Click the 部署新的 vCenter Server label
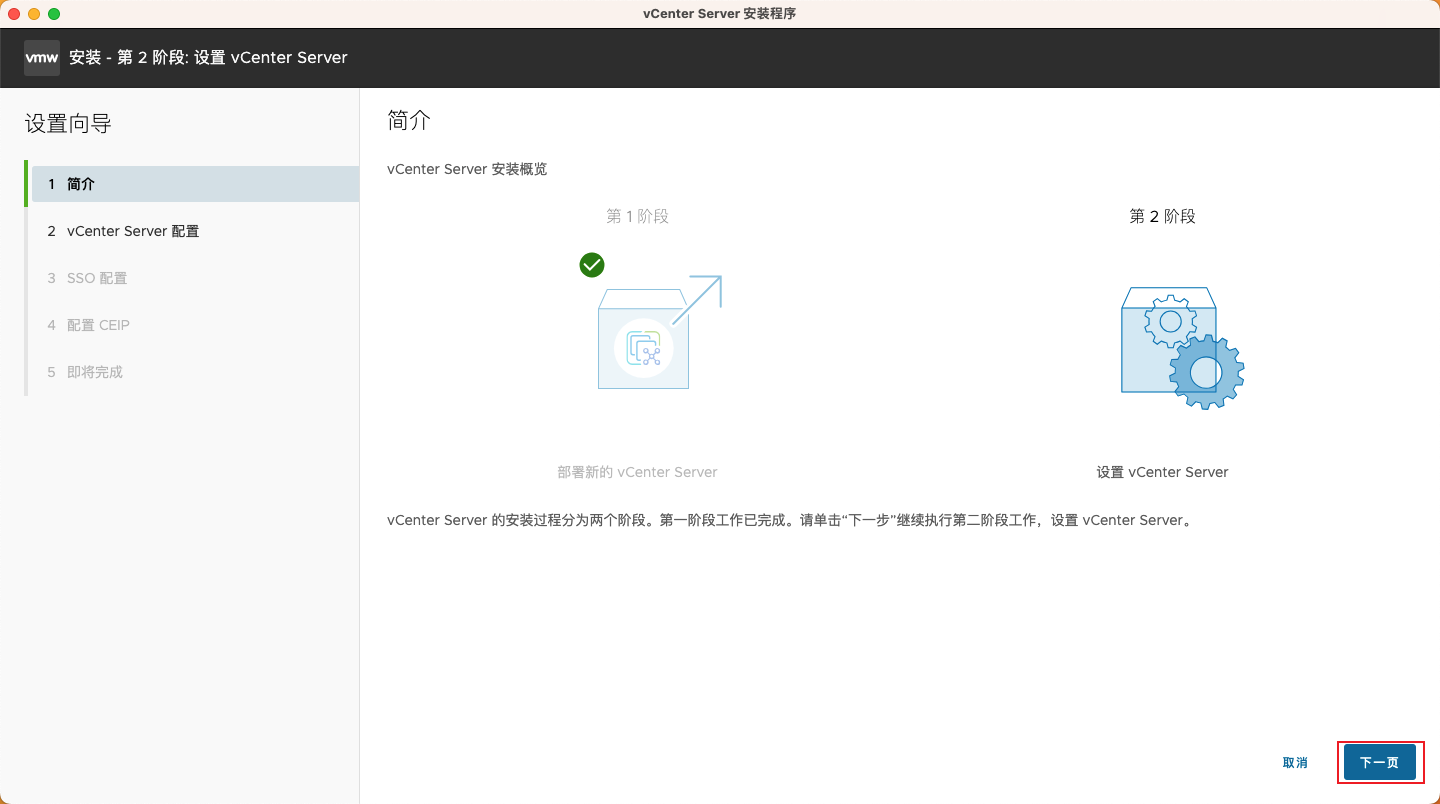The image size is (1440, 804). tap(637, 472)
